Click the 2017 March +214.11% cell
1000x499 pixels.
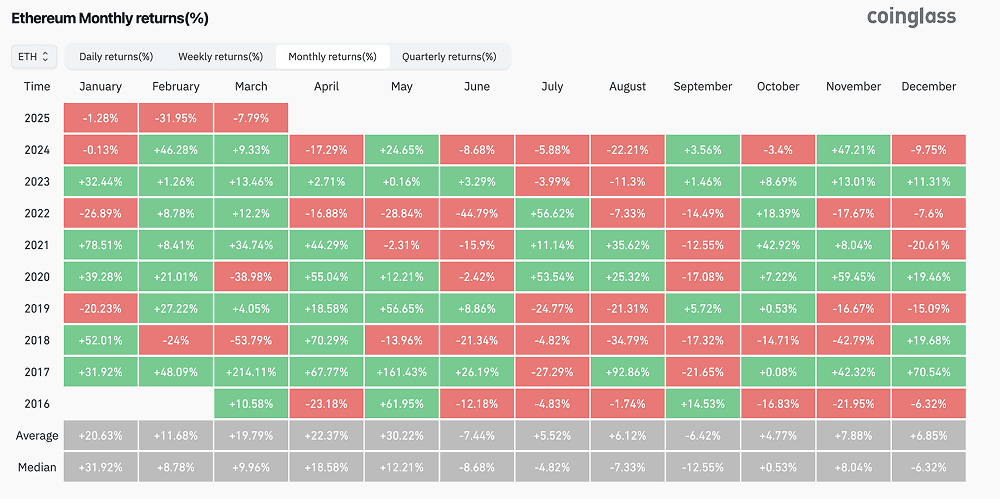coord(251,374)
